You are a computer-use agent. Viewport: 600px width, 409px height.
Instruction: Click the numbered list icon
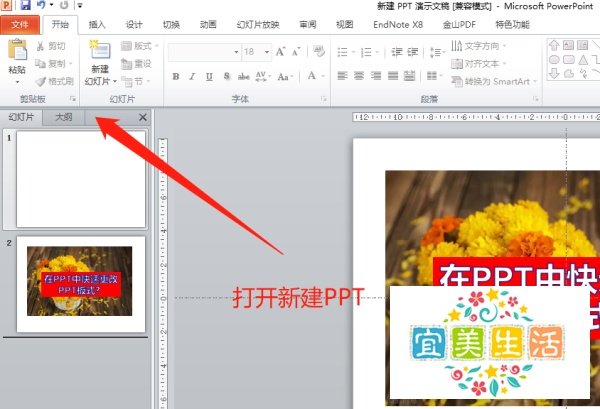point(366,52)
